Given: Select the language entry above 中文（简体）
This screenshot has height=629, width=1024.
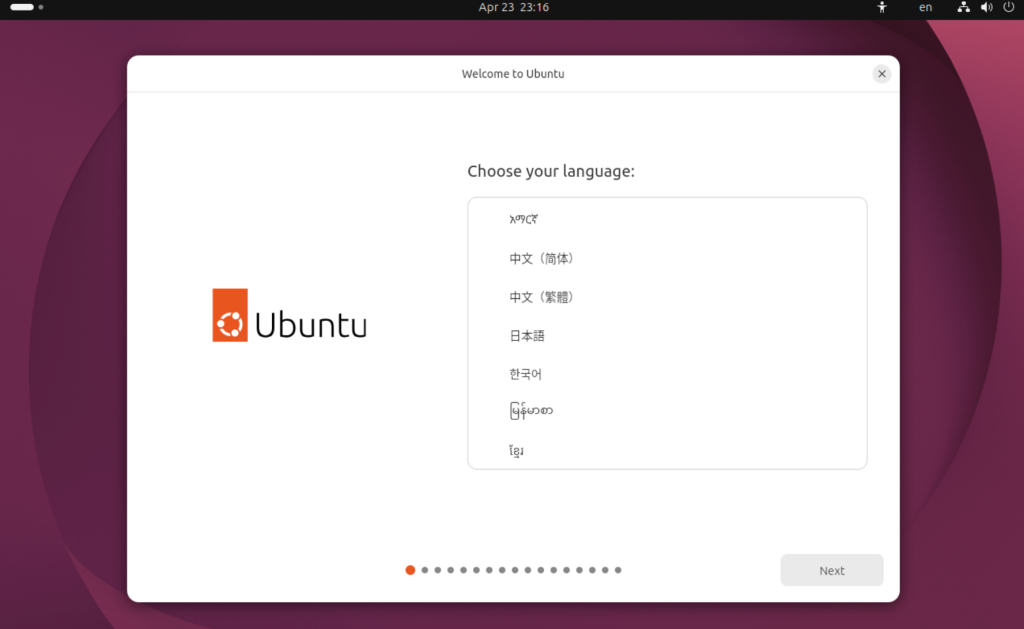Looking at the screenshot, I should point(525,219).
